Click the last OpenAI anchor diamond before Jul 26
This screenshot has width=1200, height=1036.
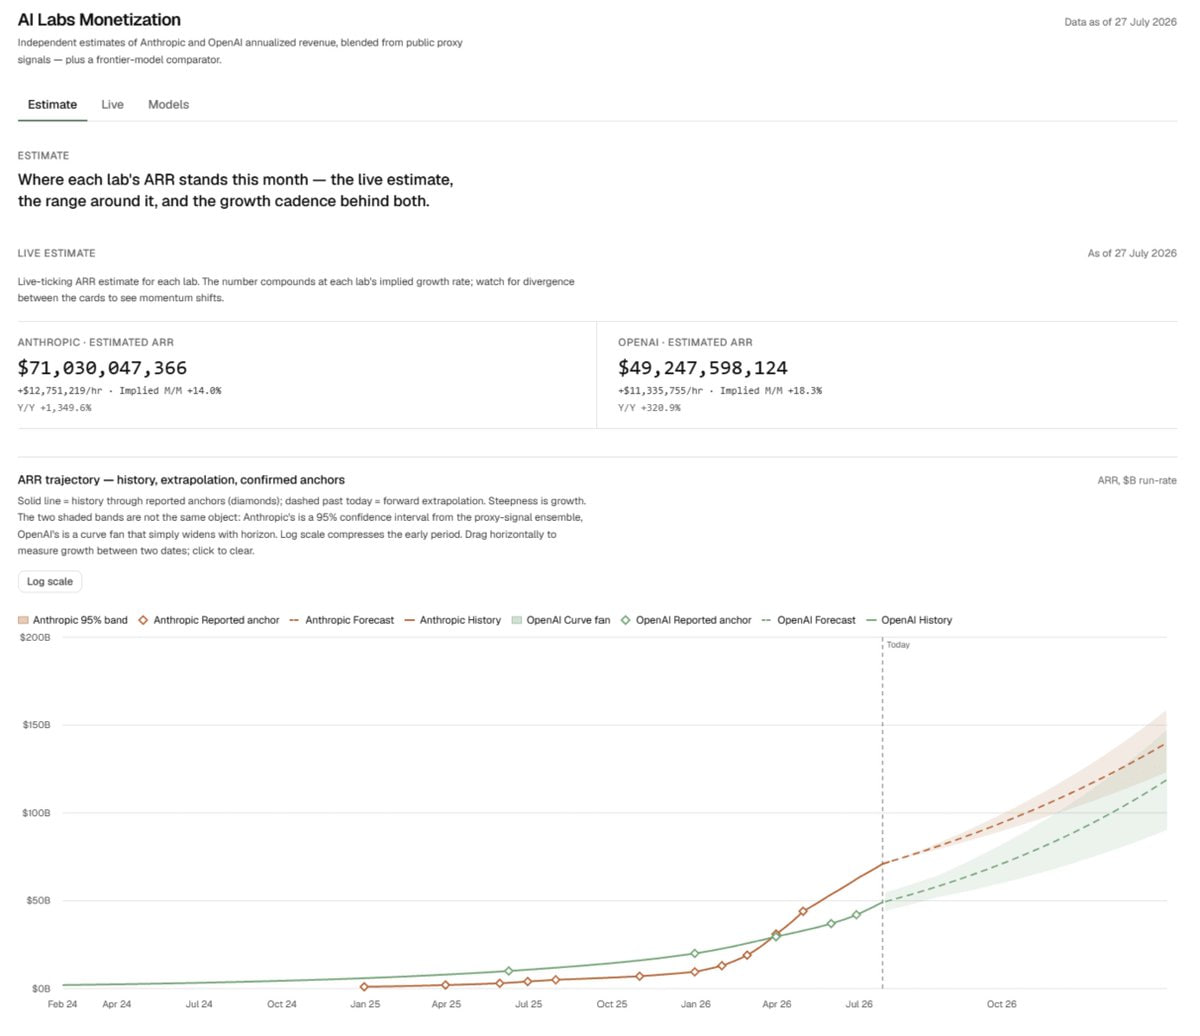856,915
